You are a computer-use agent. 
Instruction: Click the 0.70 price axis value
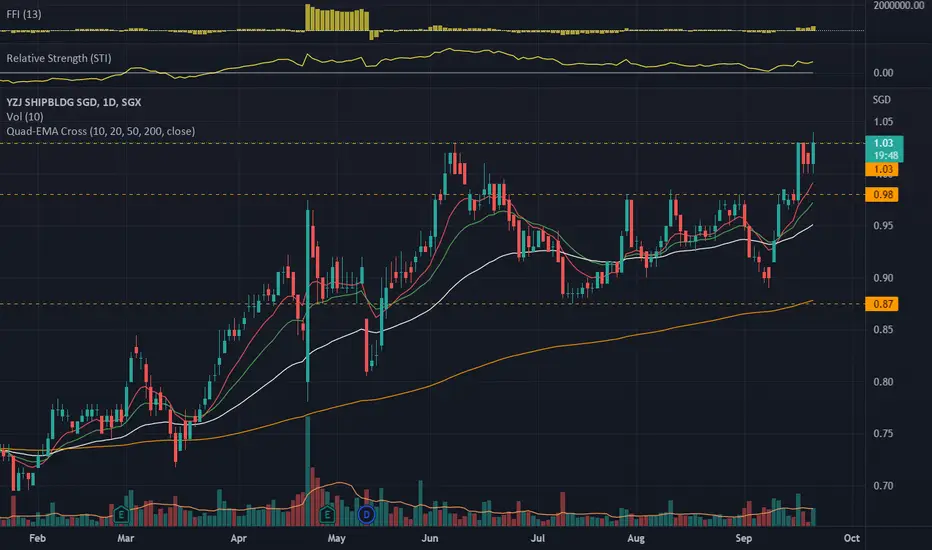(x=883, y=486)
